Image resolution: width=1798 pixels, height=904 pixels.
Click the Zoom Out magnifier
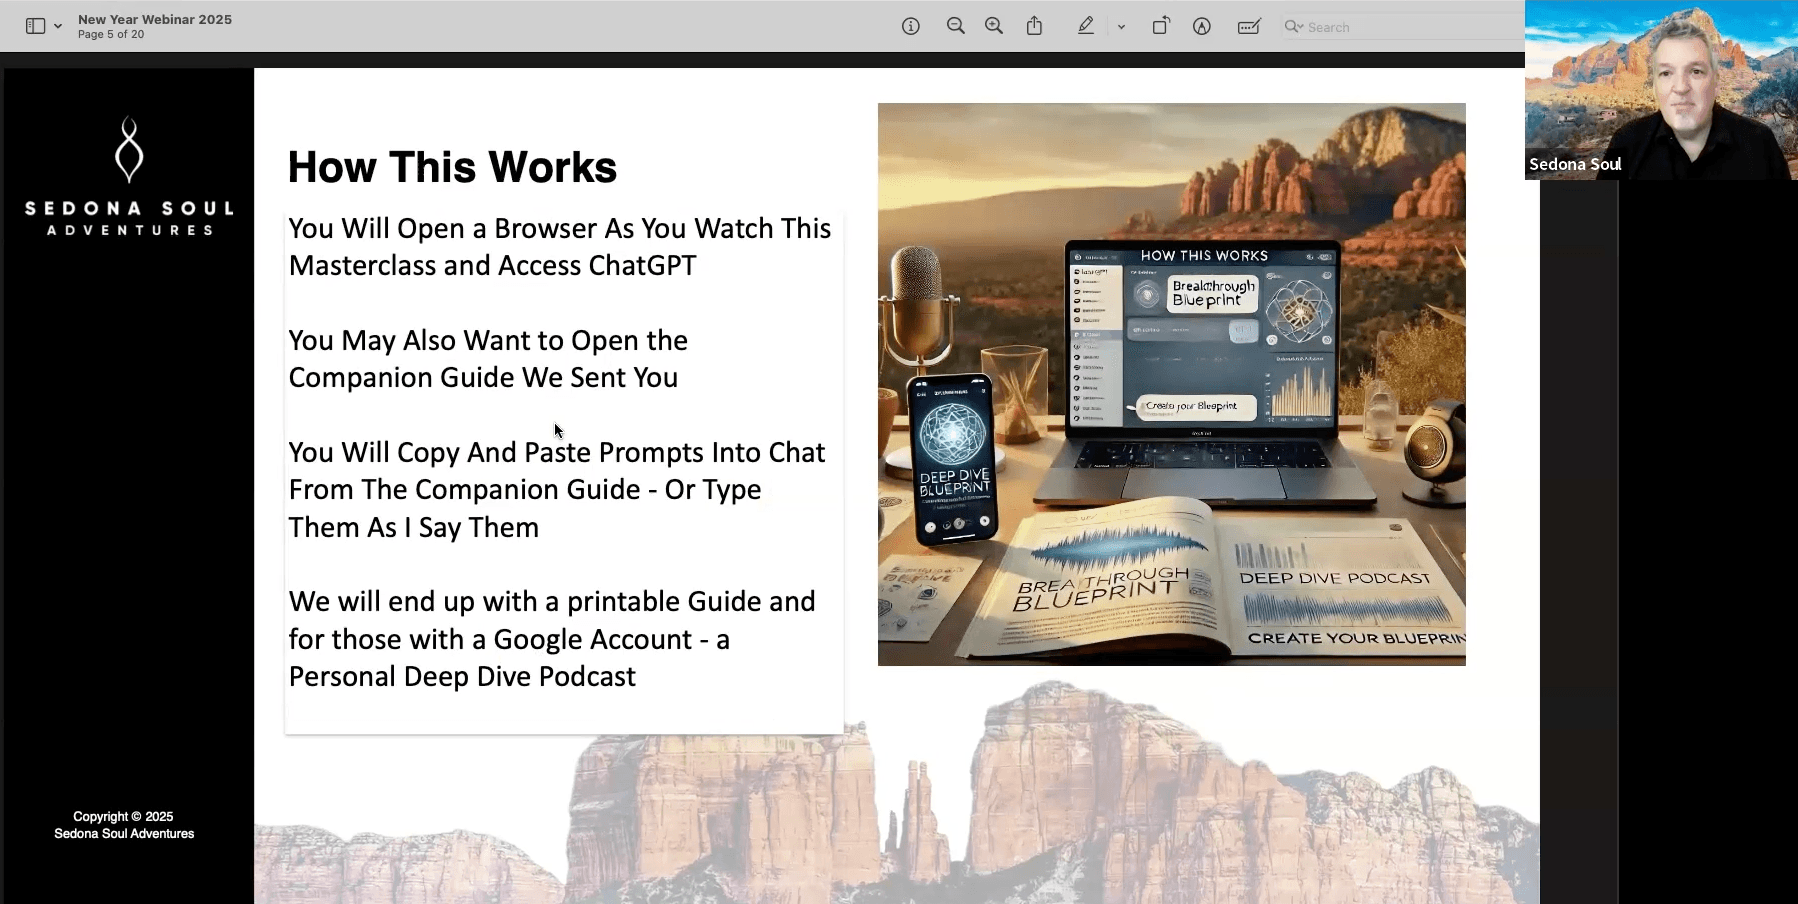955,26
